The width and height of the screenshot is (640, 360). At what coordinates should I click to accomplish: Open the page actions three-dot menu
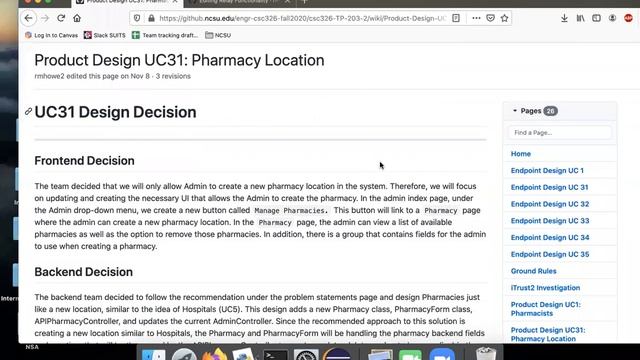[476, 18]
